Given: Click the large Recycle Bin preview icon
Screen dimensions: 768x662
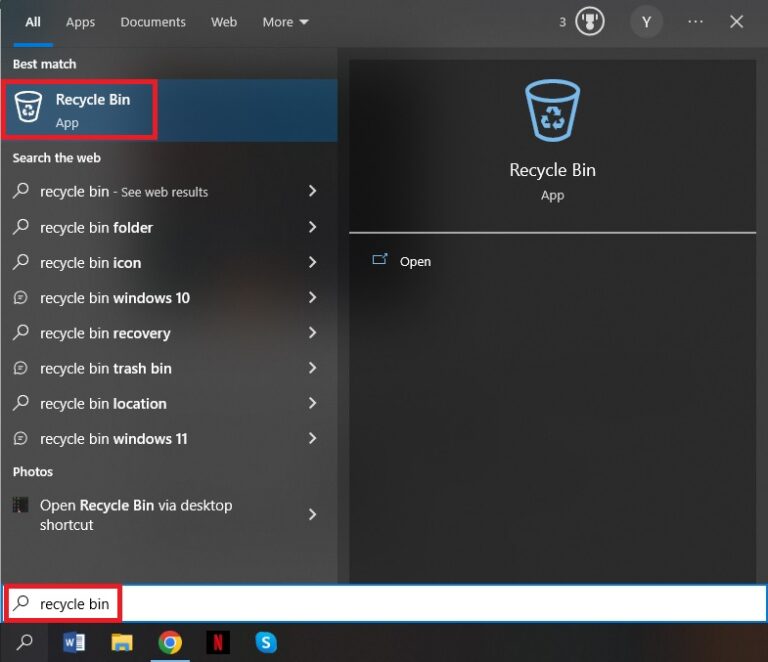Looking at the screenshot, I should point(552,110).
